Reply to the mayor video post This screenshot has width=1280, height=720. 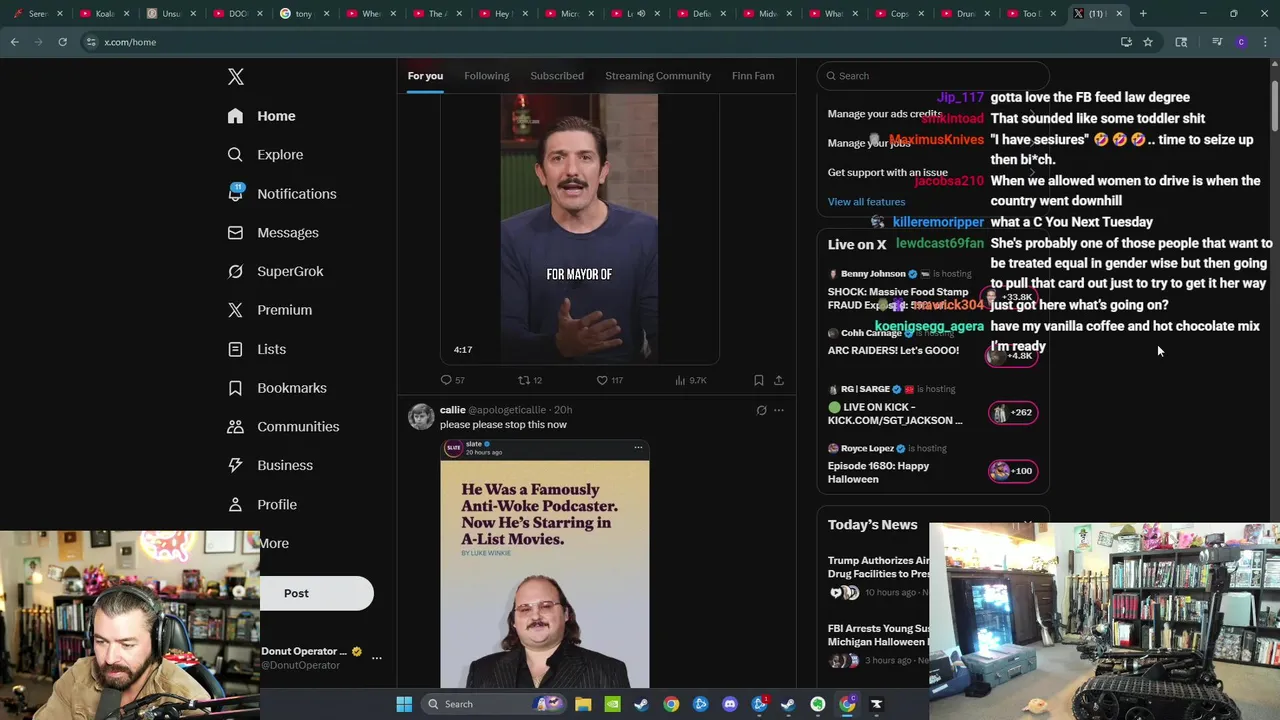[452, 380]
